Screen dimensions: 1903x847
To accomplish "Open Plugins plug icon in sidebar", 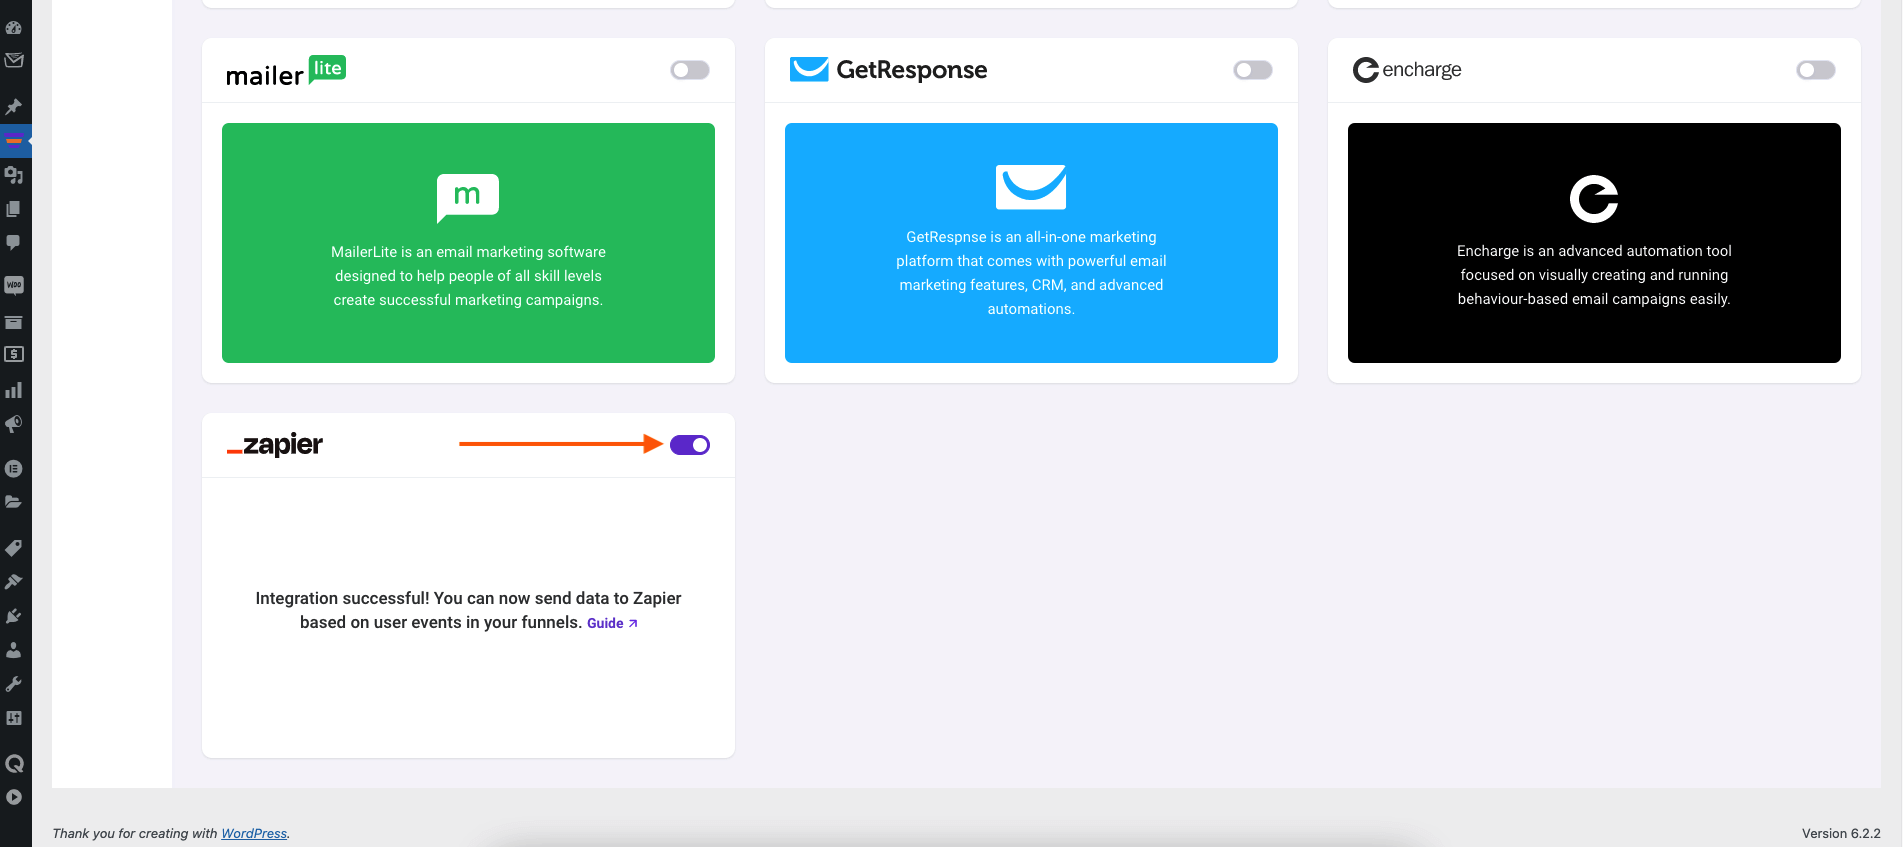I will [14, 616].
